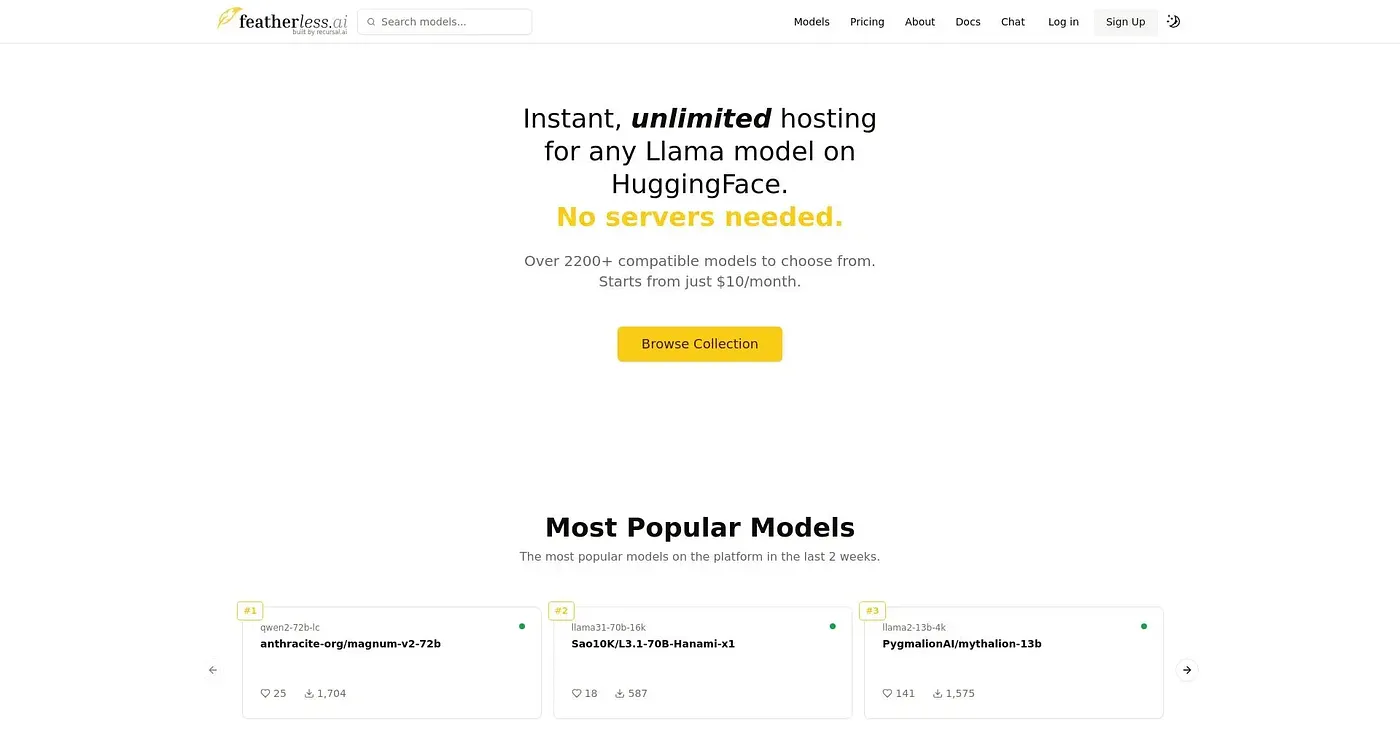This screenshot has height=729, width=1400.
Task: Click the #3 rank badge
Action: [872, 610]
